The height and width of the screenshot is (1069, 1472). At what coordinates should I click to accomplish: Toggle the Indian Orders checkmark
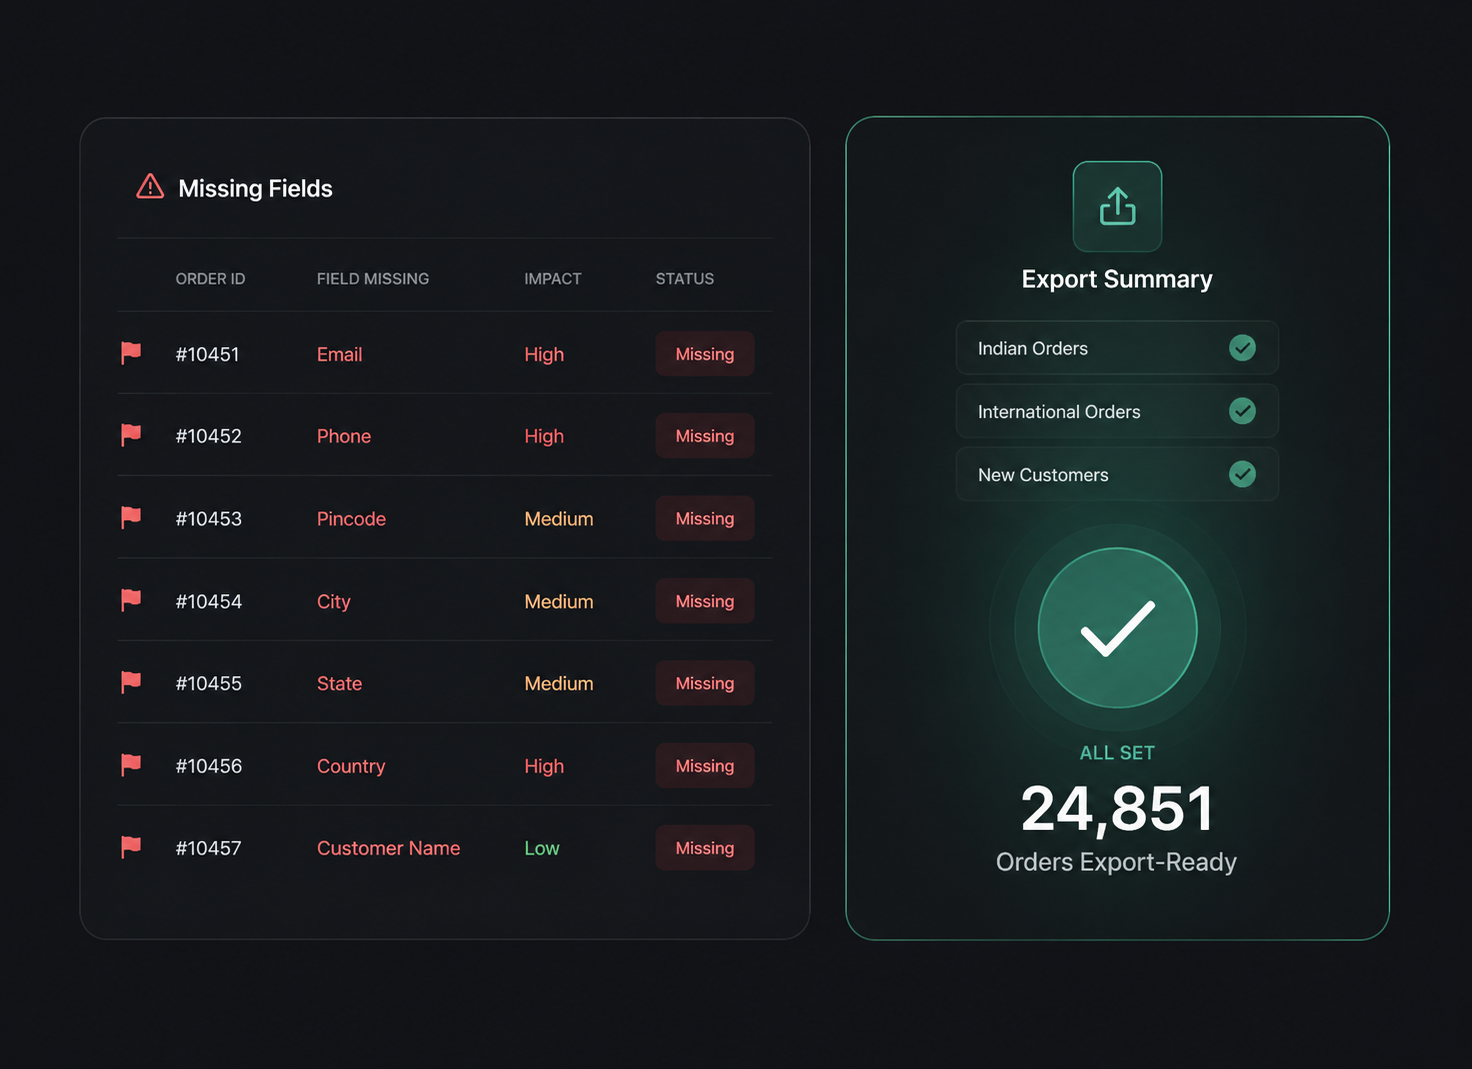click(x=1242, y=348)
